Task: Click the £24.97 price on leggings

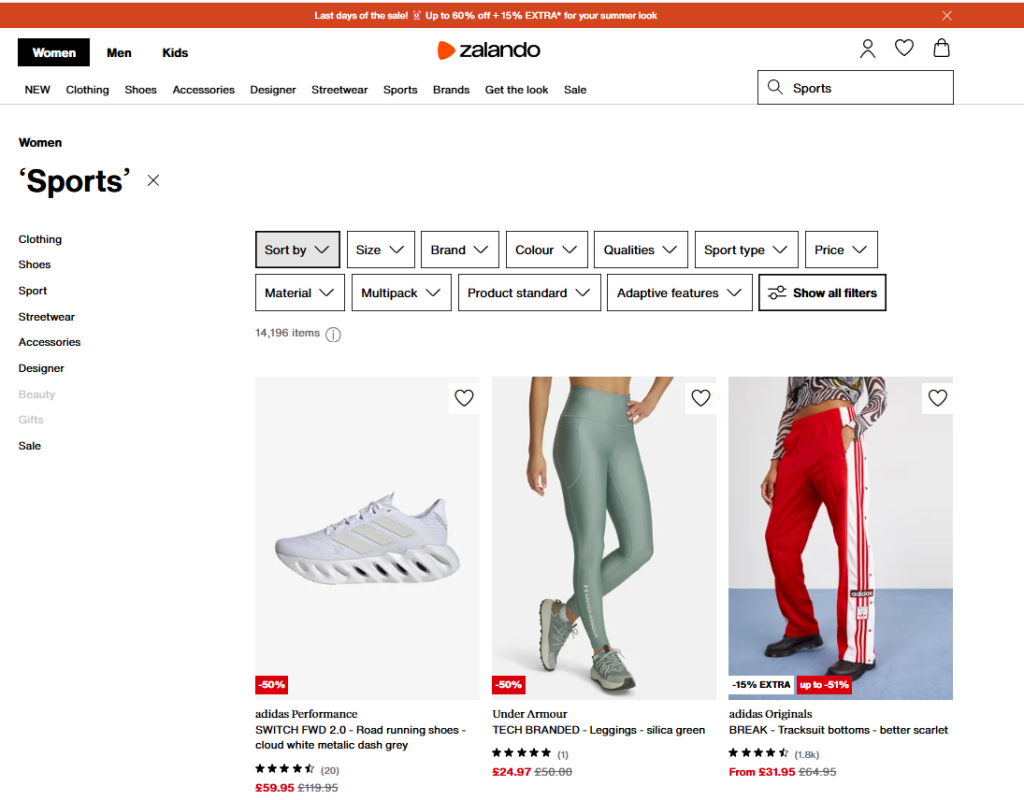Action: (512, 772)
